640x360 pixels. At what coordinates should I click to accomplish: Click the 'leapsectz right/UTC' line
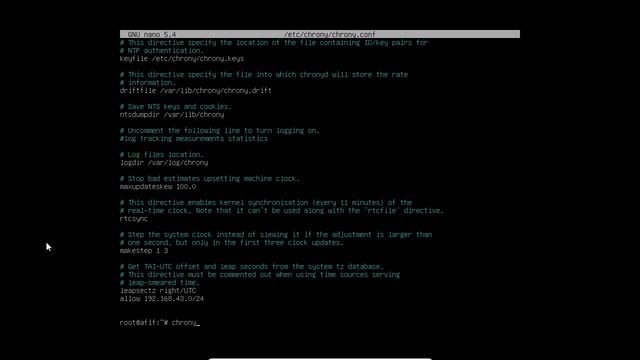tap(158, 291)
